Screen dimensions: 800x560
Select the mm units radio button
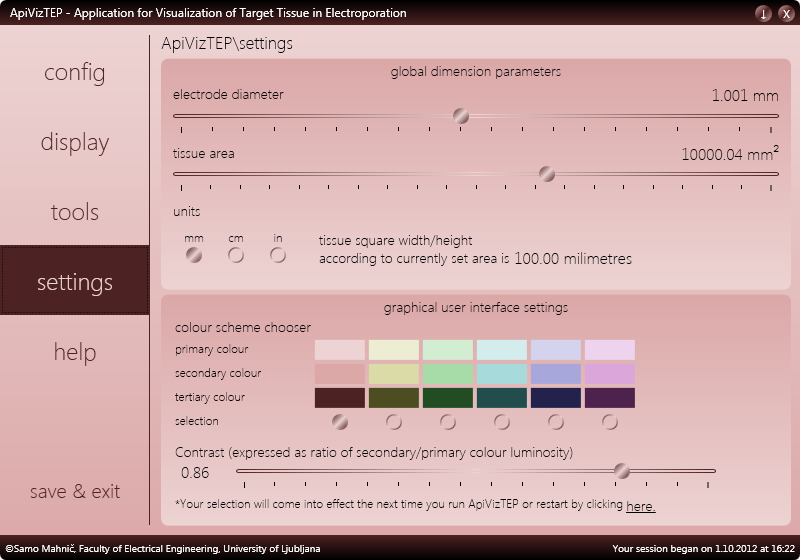pyautogui.click(x=194, y=254)
